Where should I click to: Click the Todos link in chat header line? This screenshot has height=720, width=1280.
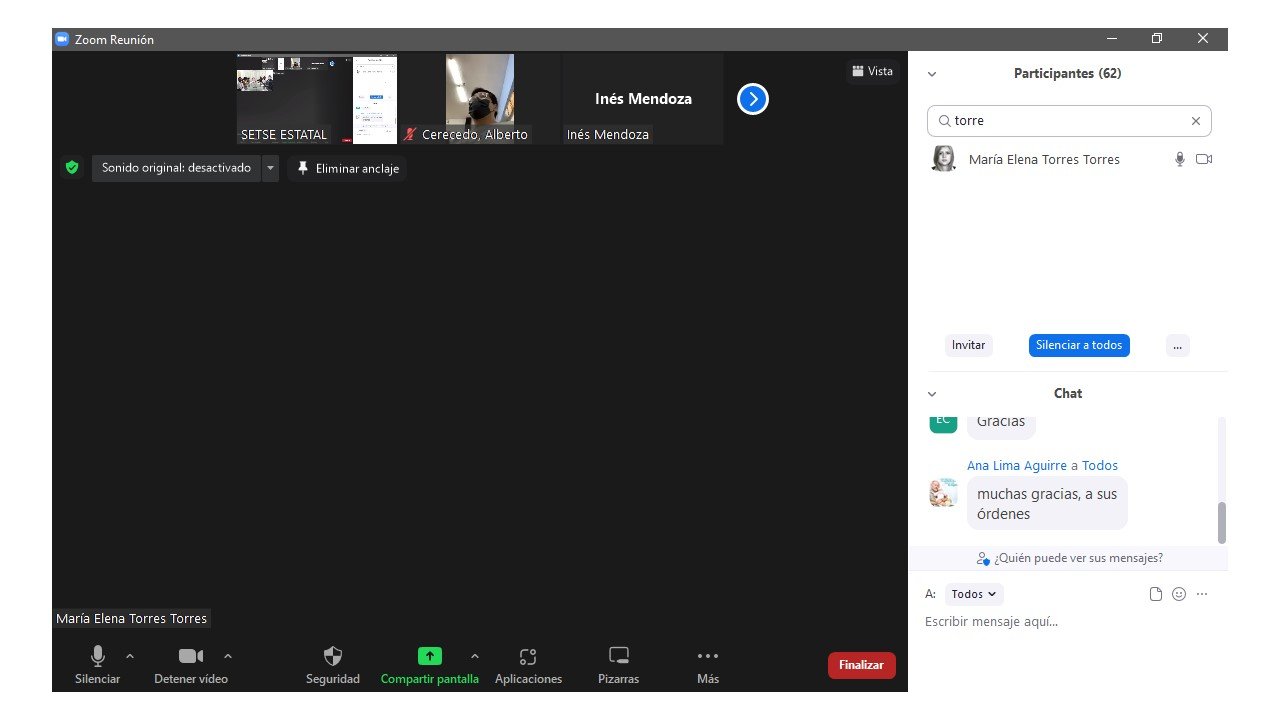pos(1100,465)
